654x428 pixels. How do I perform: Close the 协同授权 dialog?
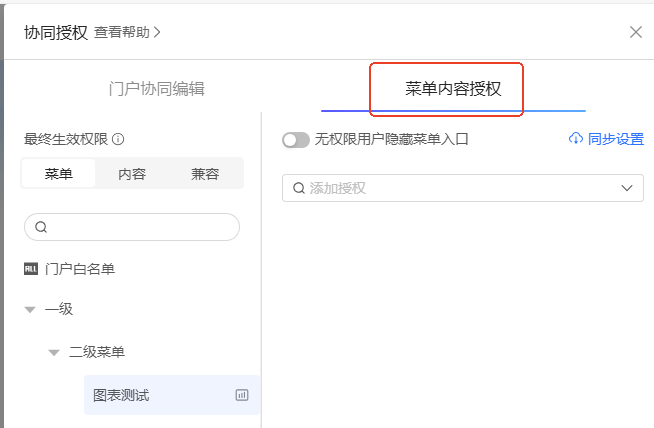[636, 32]
